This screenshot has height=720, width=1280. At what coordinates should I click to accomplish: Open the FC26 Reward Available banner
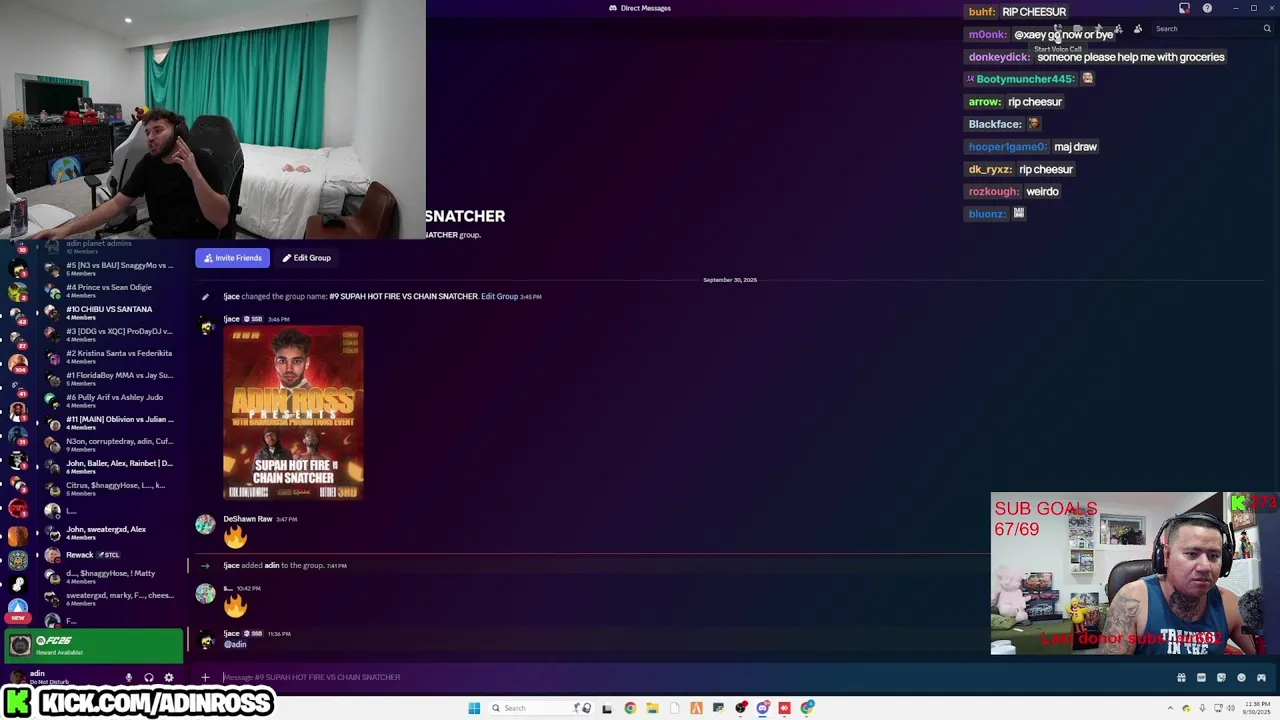[94, 646]
